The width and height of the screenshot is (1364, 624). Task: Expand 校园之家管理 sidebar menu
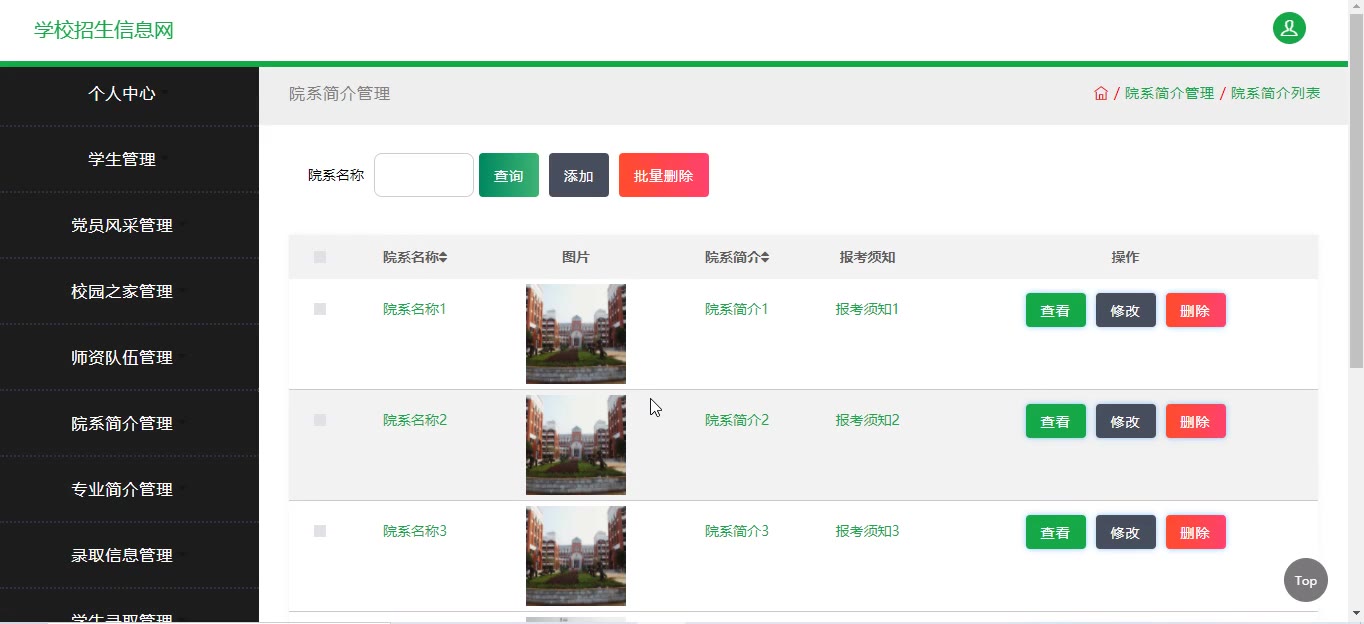(129, 292)
